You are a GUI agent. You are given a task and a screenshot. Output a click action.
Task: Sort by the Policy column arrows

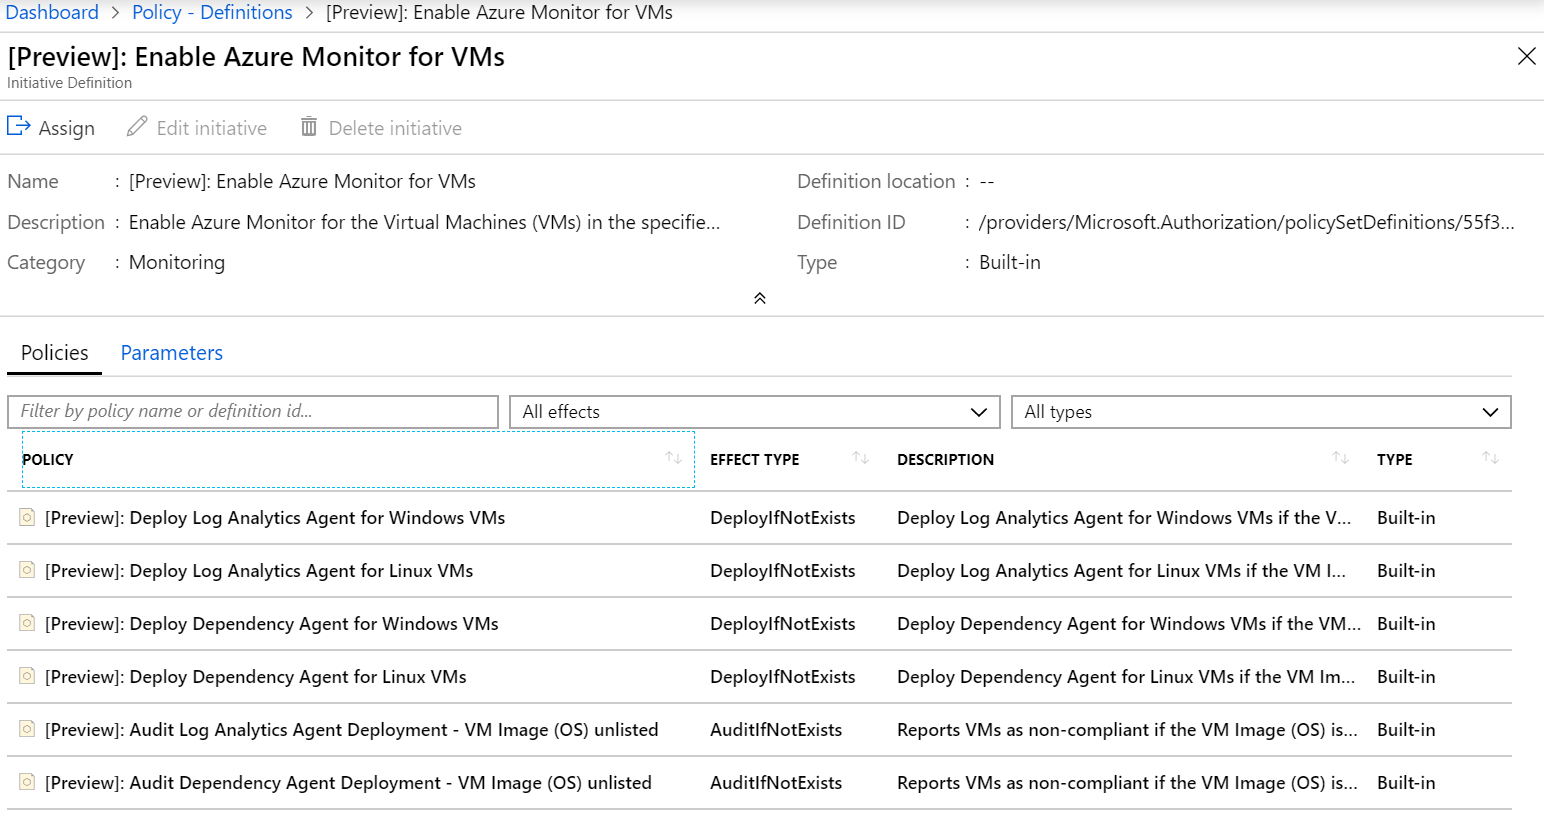[x=673, y=458]
